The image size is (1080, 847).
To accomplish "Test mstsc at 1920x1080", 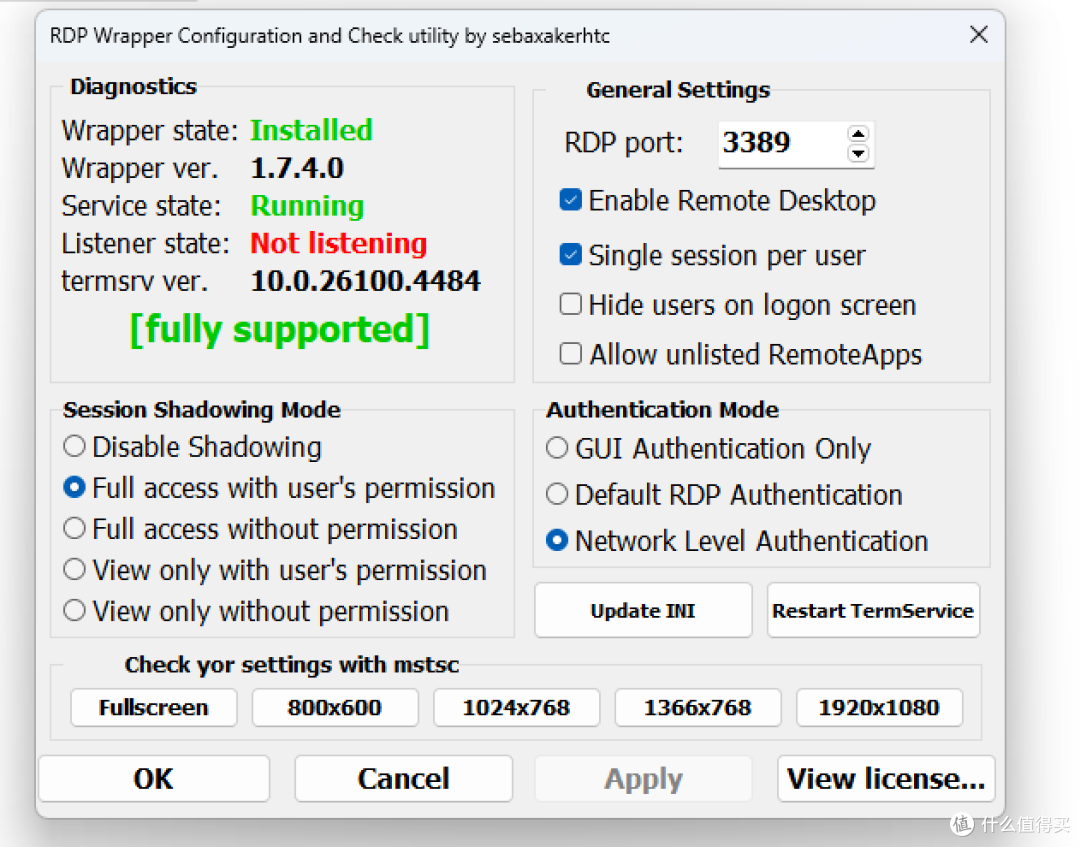I will pyautogui.click(x=879, y=707).
